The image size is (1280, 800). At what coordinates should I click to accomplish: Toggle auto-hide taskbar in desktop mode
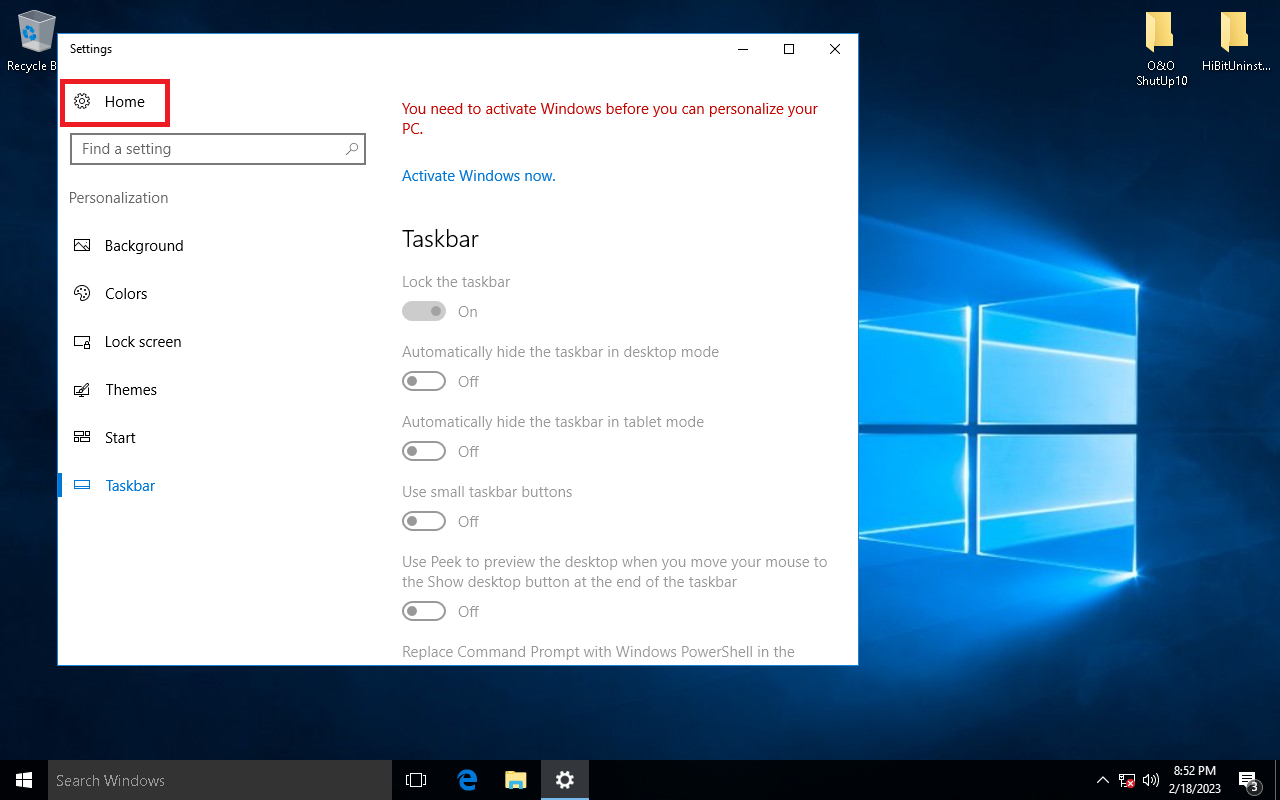pyautogui.click(x=424, y=382)
